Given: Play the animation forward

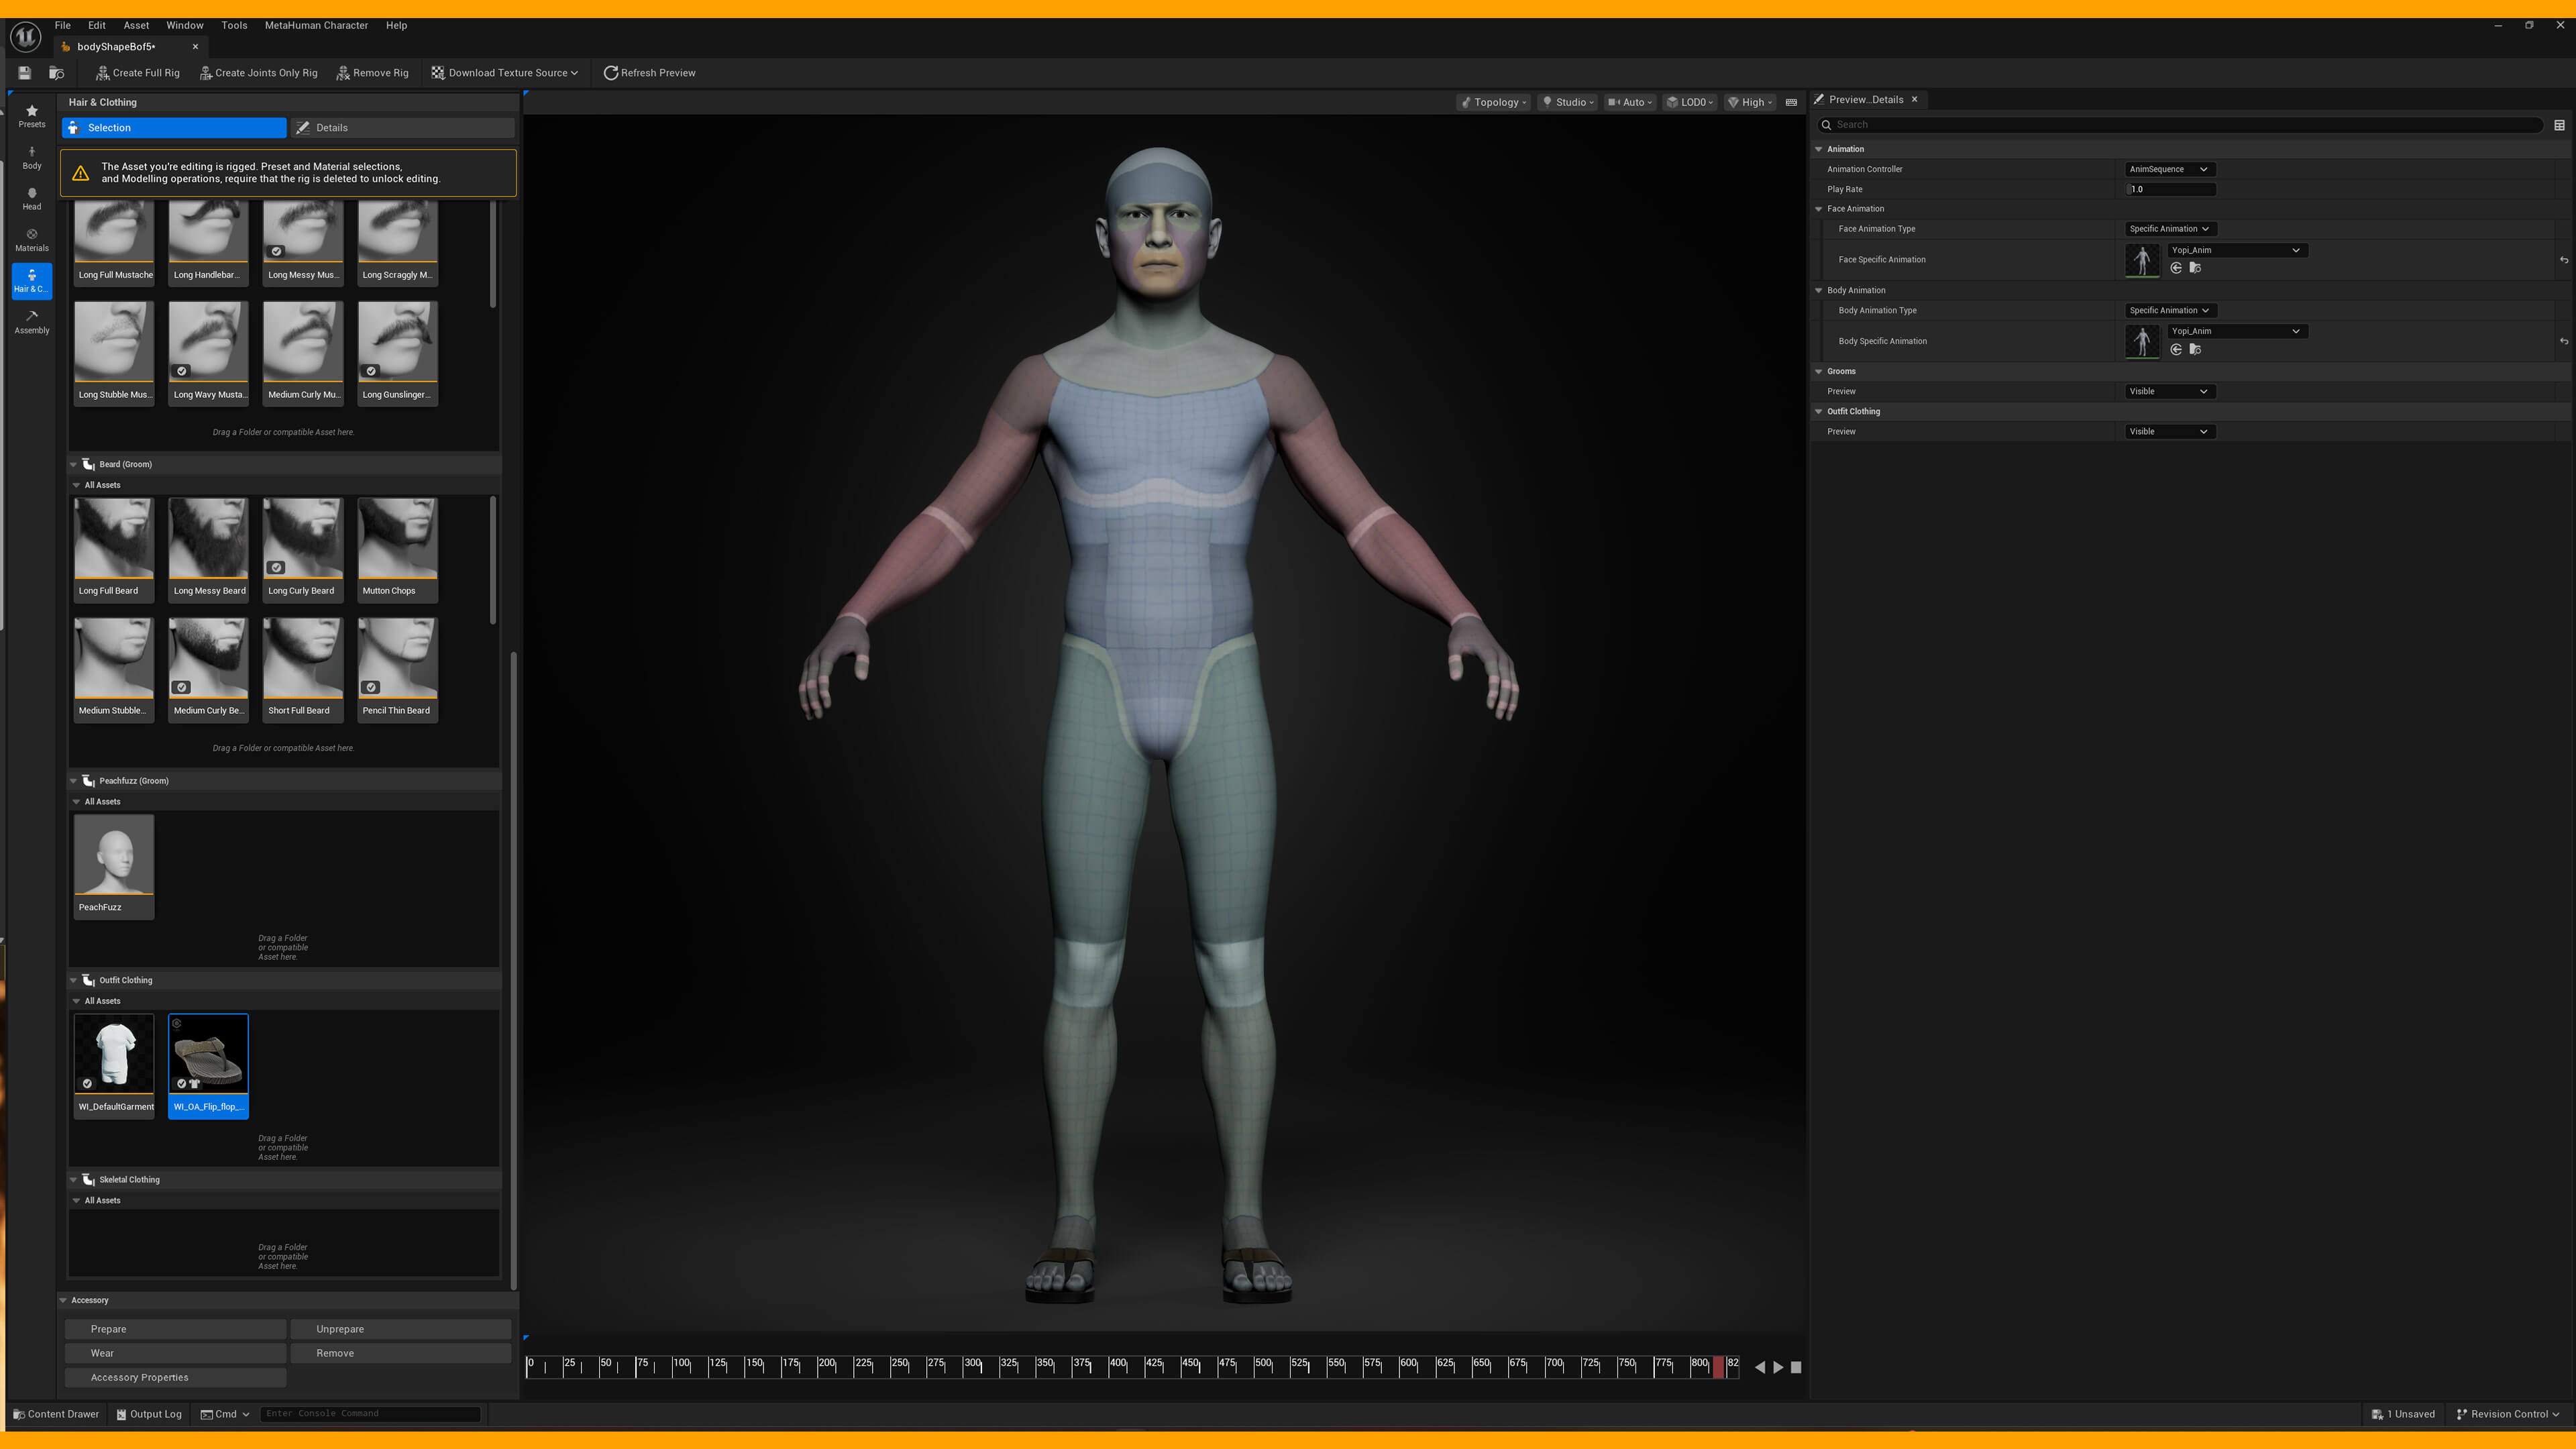Looking at the screenshot, I should pyautogui.click(x=1778, y=1367).
